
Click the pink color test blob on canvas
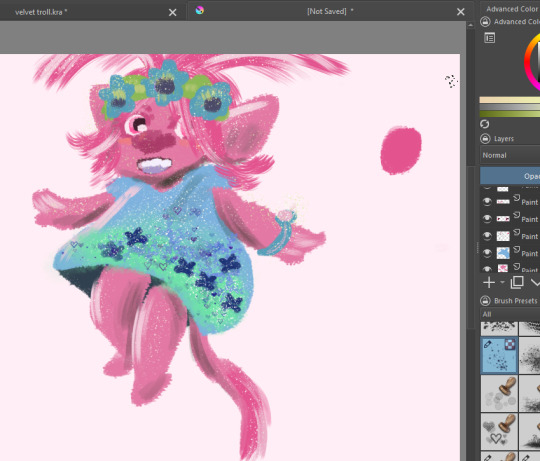[x=401, y=150]
